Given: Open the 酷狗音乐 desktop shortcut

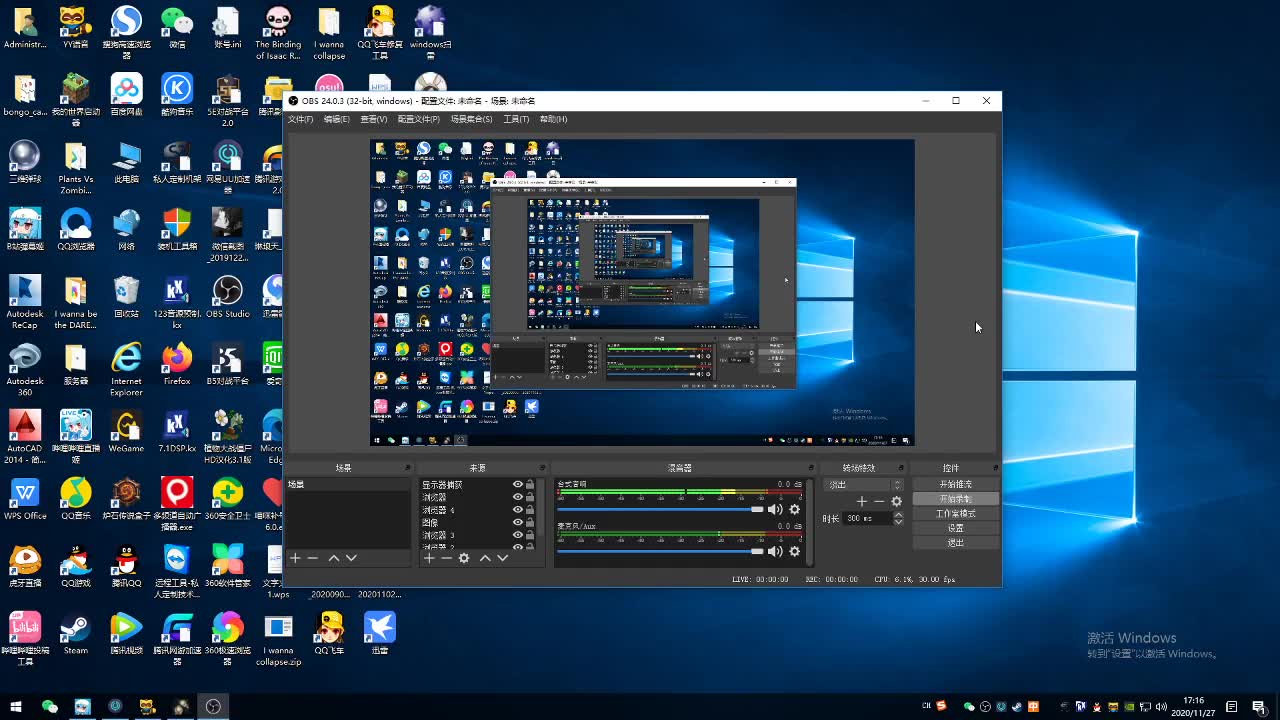Looking at the screenshot, I should point(177,95).
